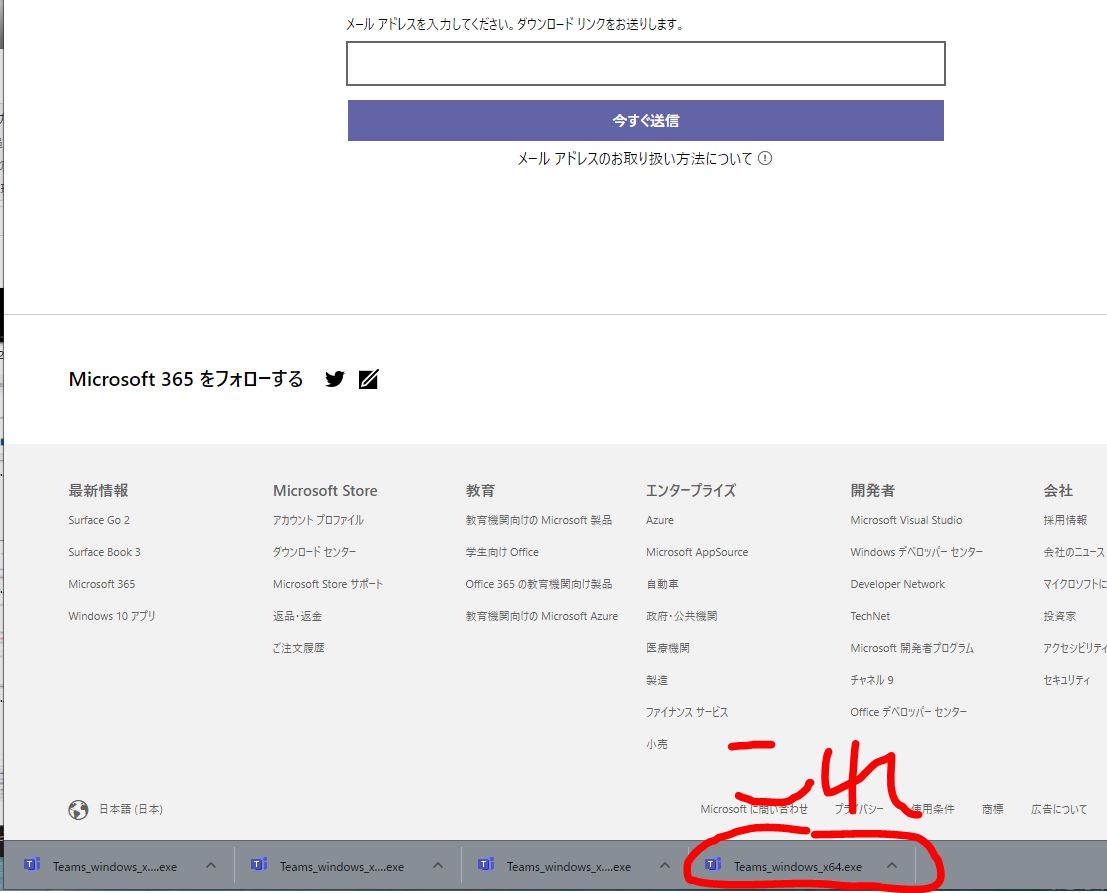
Task: Open the 製造 link
Action: click(x=657, y=680)
